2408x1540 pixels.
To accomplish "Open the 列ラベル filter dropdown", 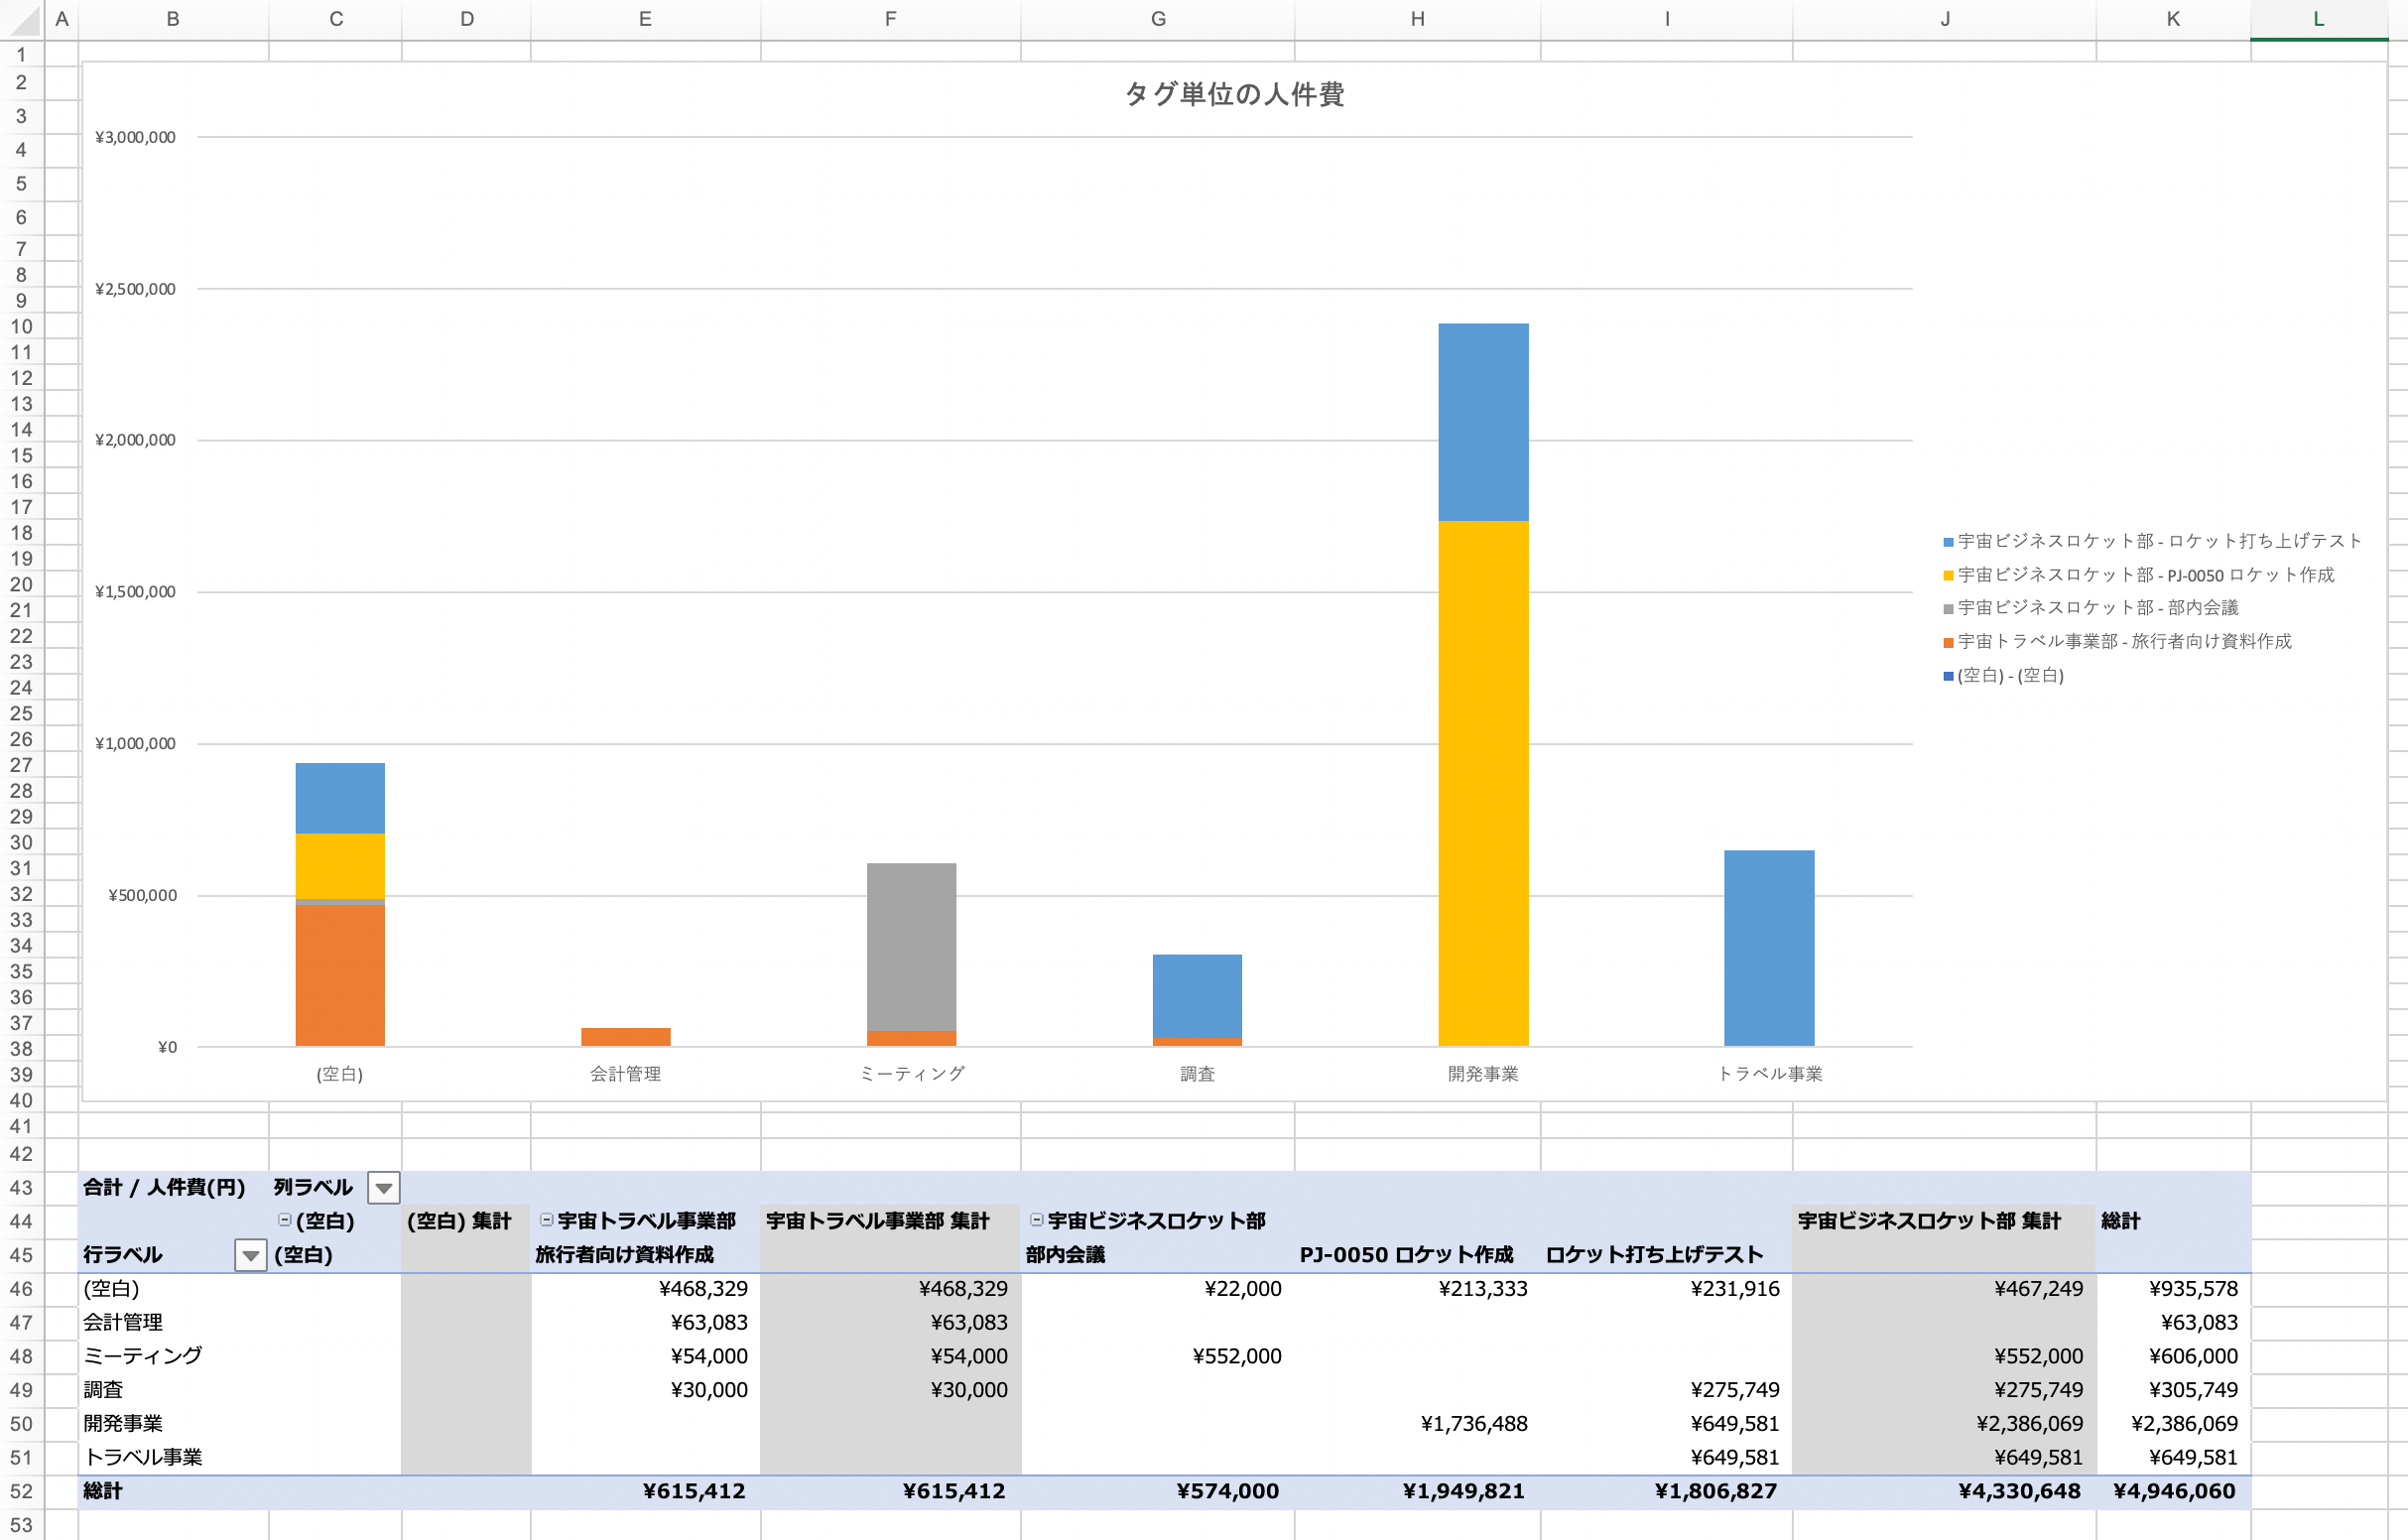I will pyautogui.click(x=383, y=1188).
